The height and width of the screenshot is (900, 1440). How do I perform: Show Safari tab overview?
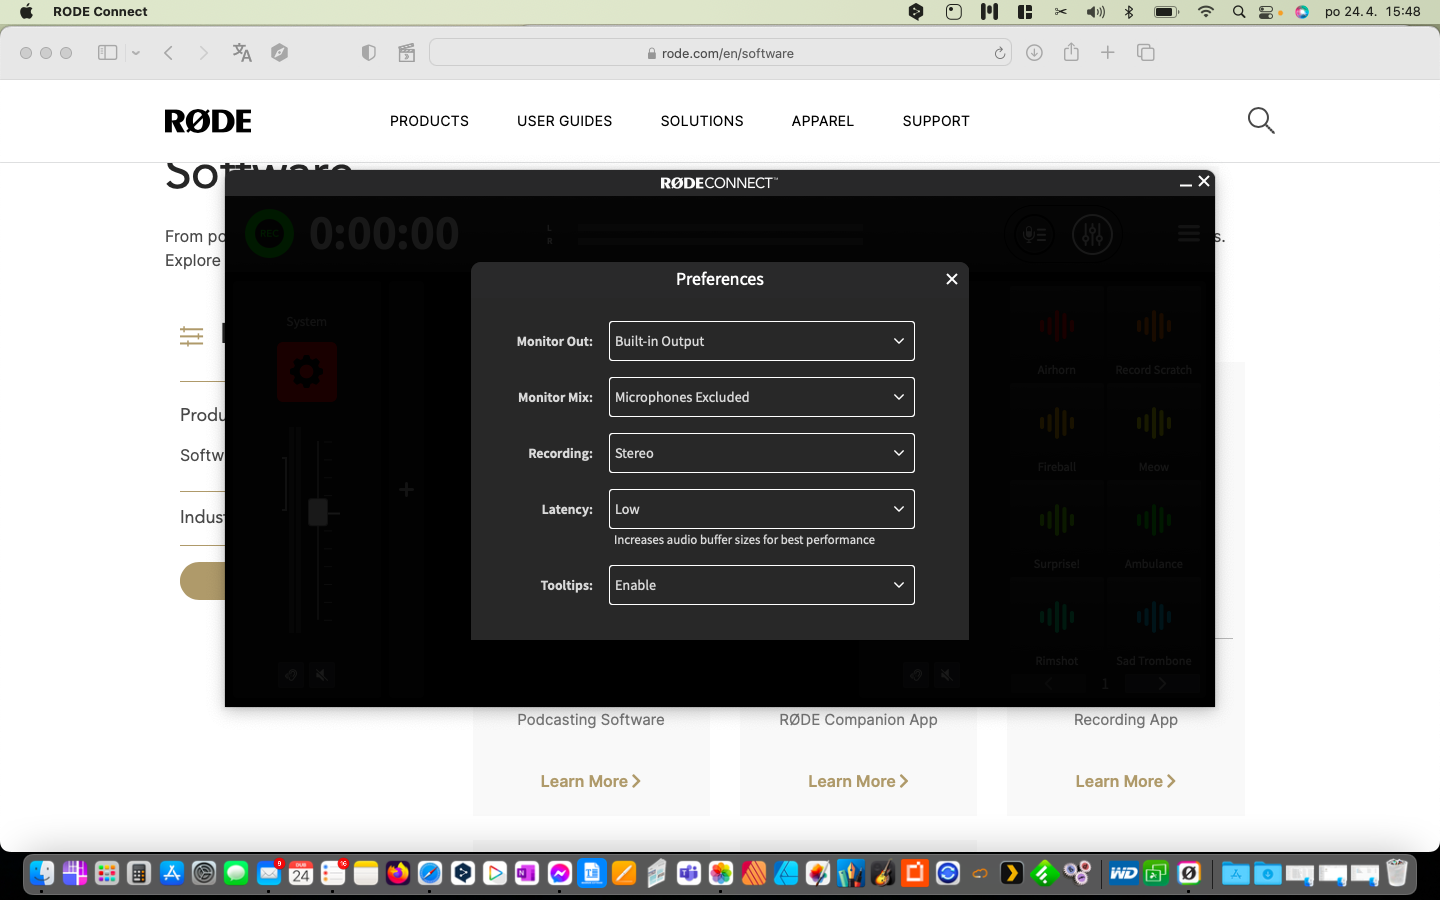pos(1146,53)
